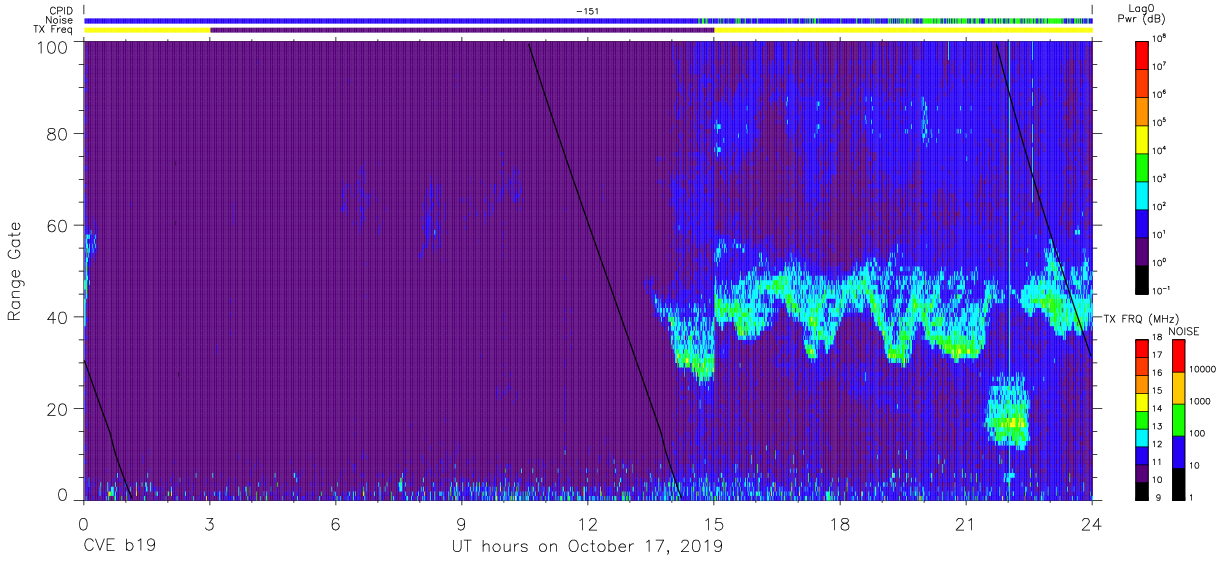Viewport: 1228px width, 567px height.
Task: Pick the green segment of NOISE colorbar
Action: (1177, 419)
